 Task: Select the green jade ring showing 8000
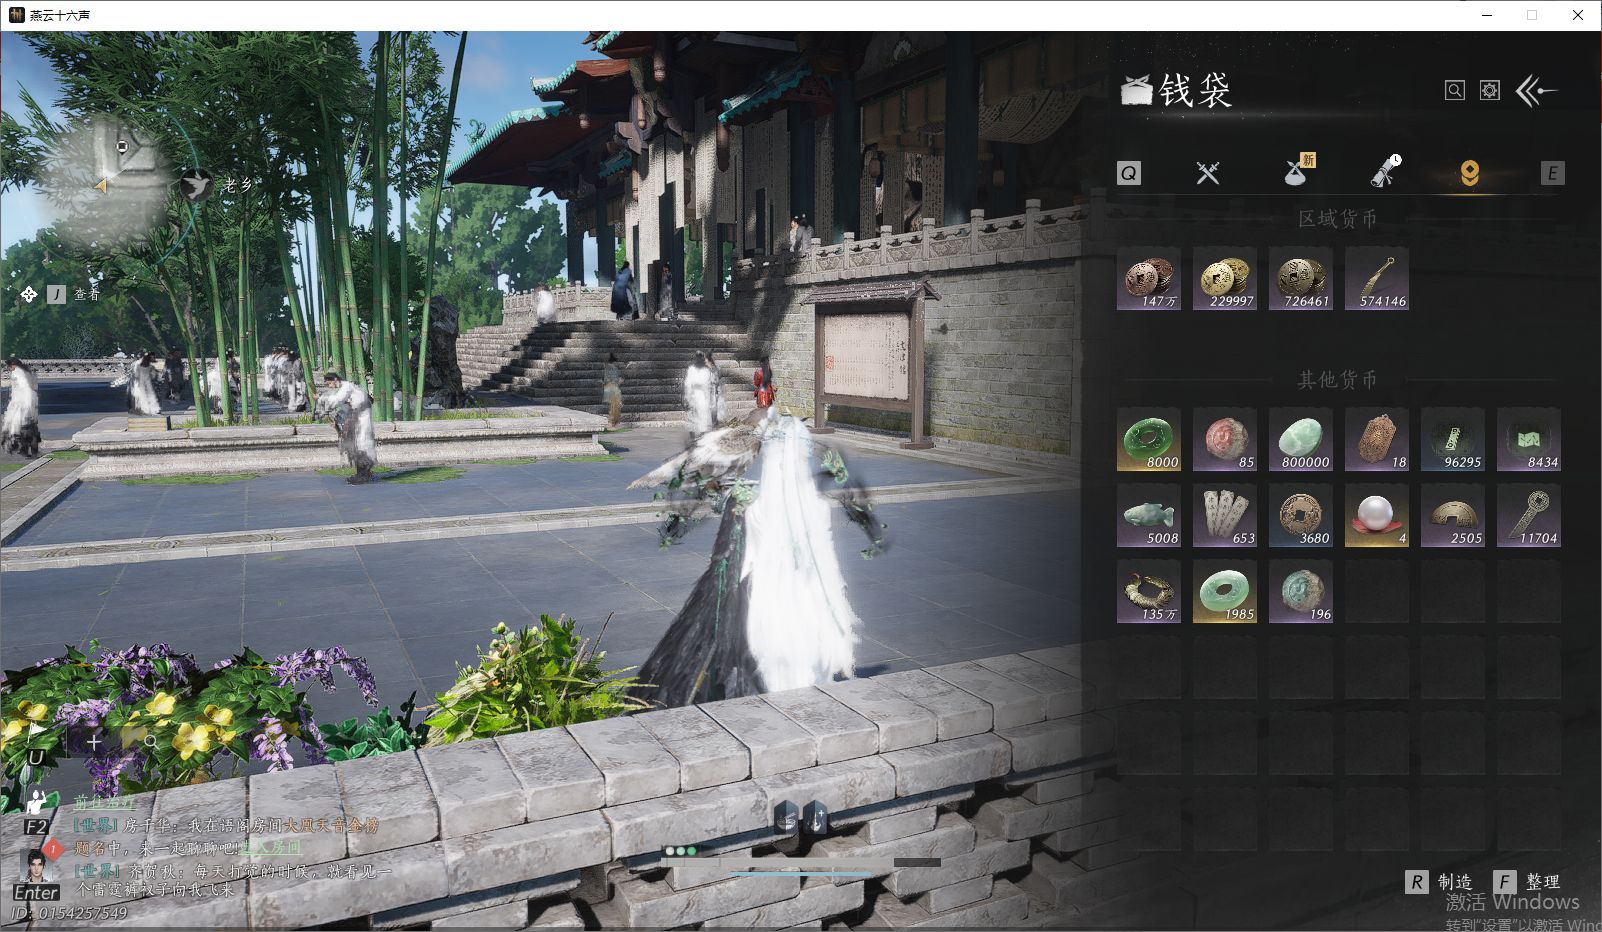coord(1149,439)
